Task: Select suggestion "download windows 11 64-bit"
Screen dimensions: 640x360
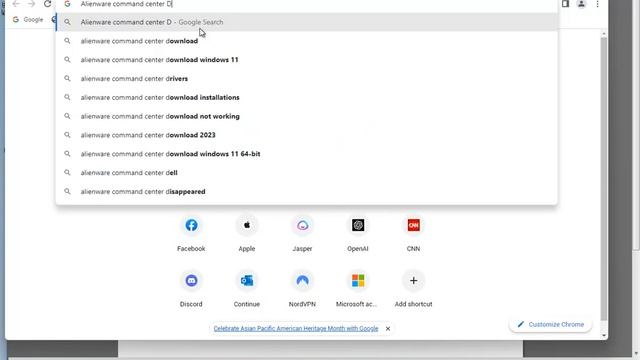Action: point(307,154)
